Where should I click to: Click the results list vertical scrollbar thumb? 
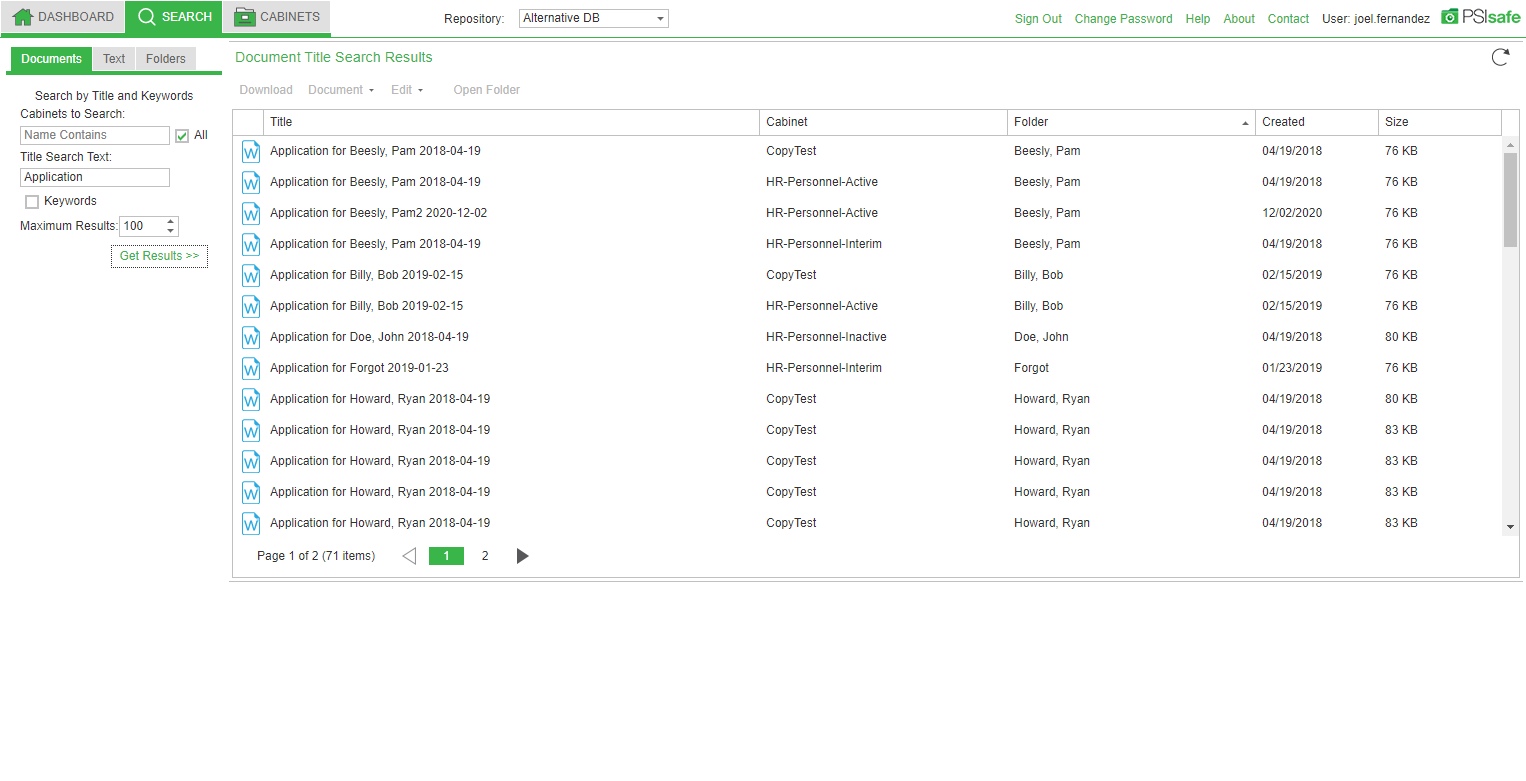point(1510,199)
